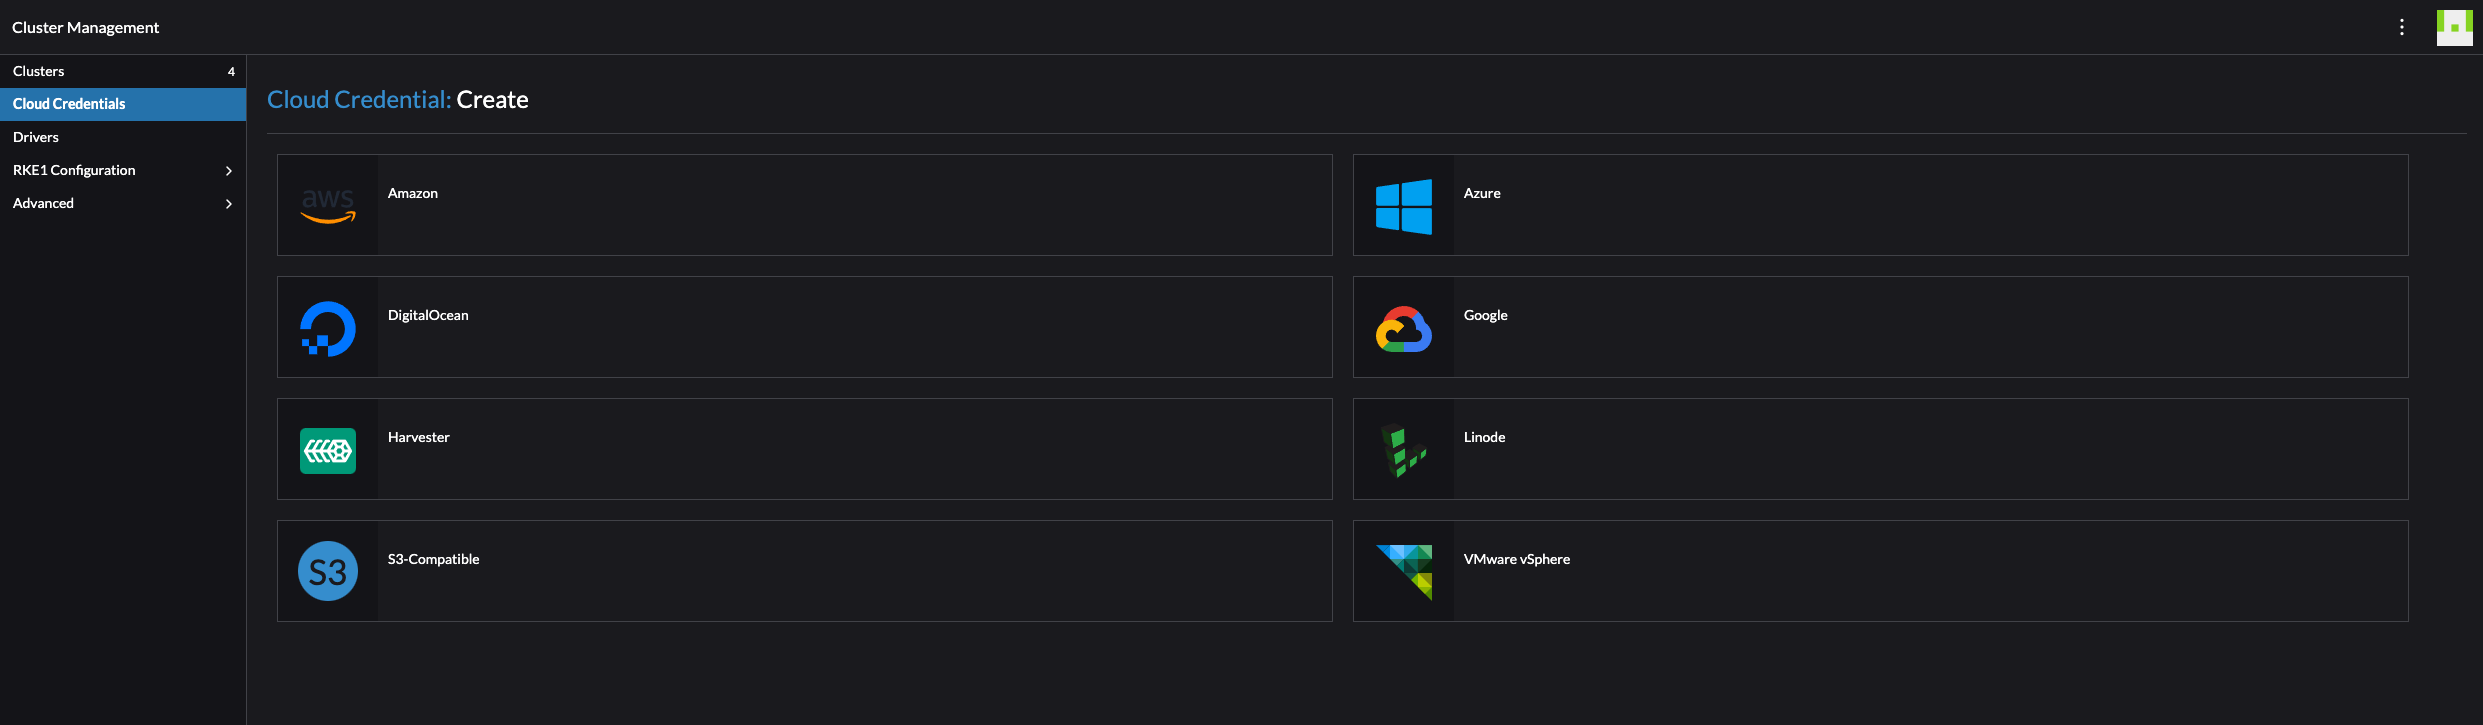
Task: Click the Linode logo icon
Action: click(1404, 450)
